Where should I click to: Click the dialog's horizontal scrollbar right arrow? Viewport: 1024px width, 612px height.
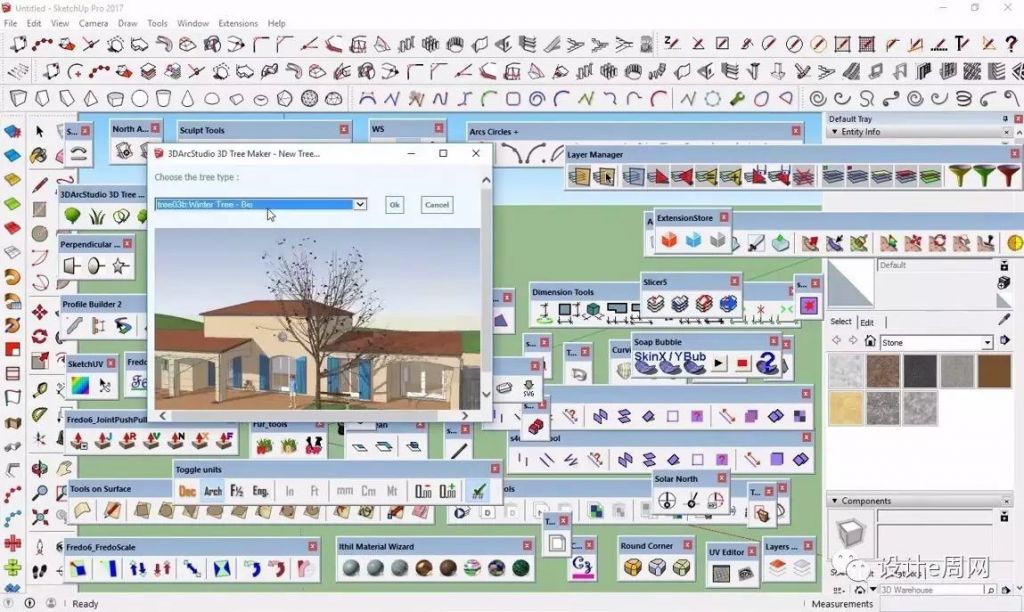tap(464, 415)
